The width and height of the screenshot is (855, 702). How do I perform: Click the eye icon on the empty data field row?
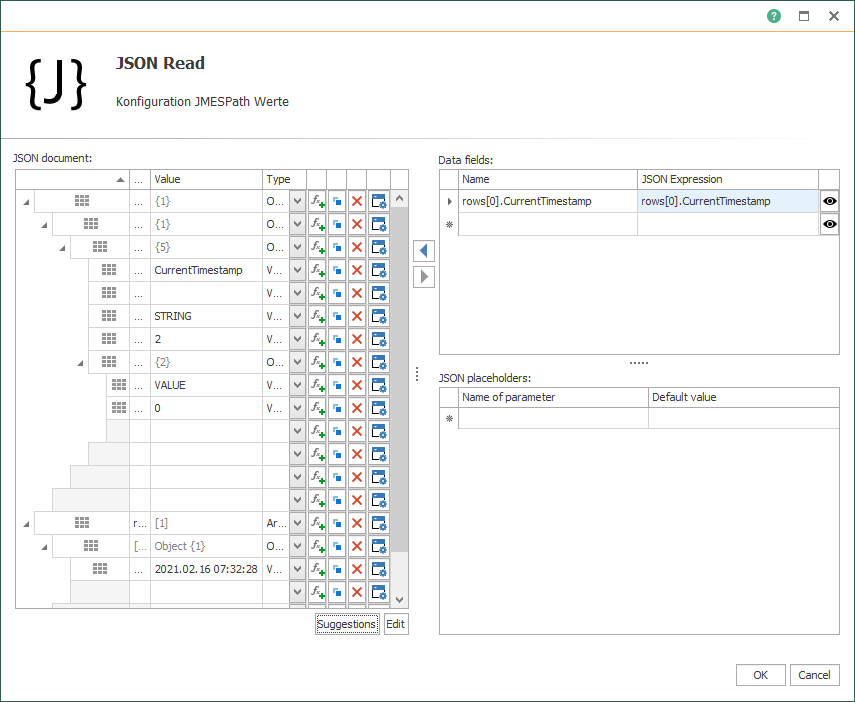(x=830, y=224)
